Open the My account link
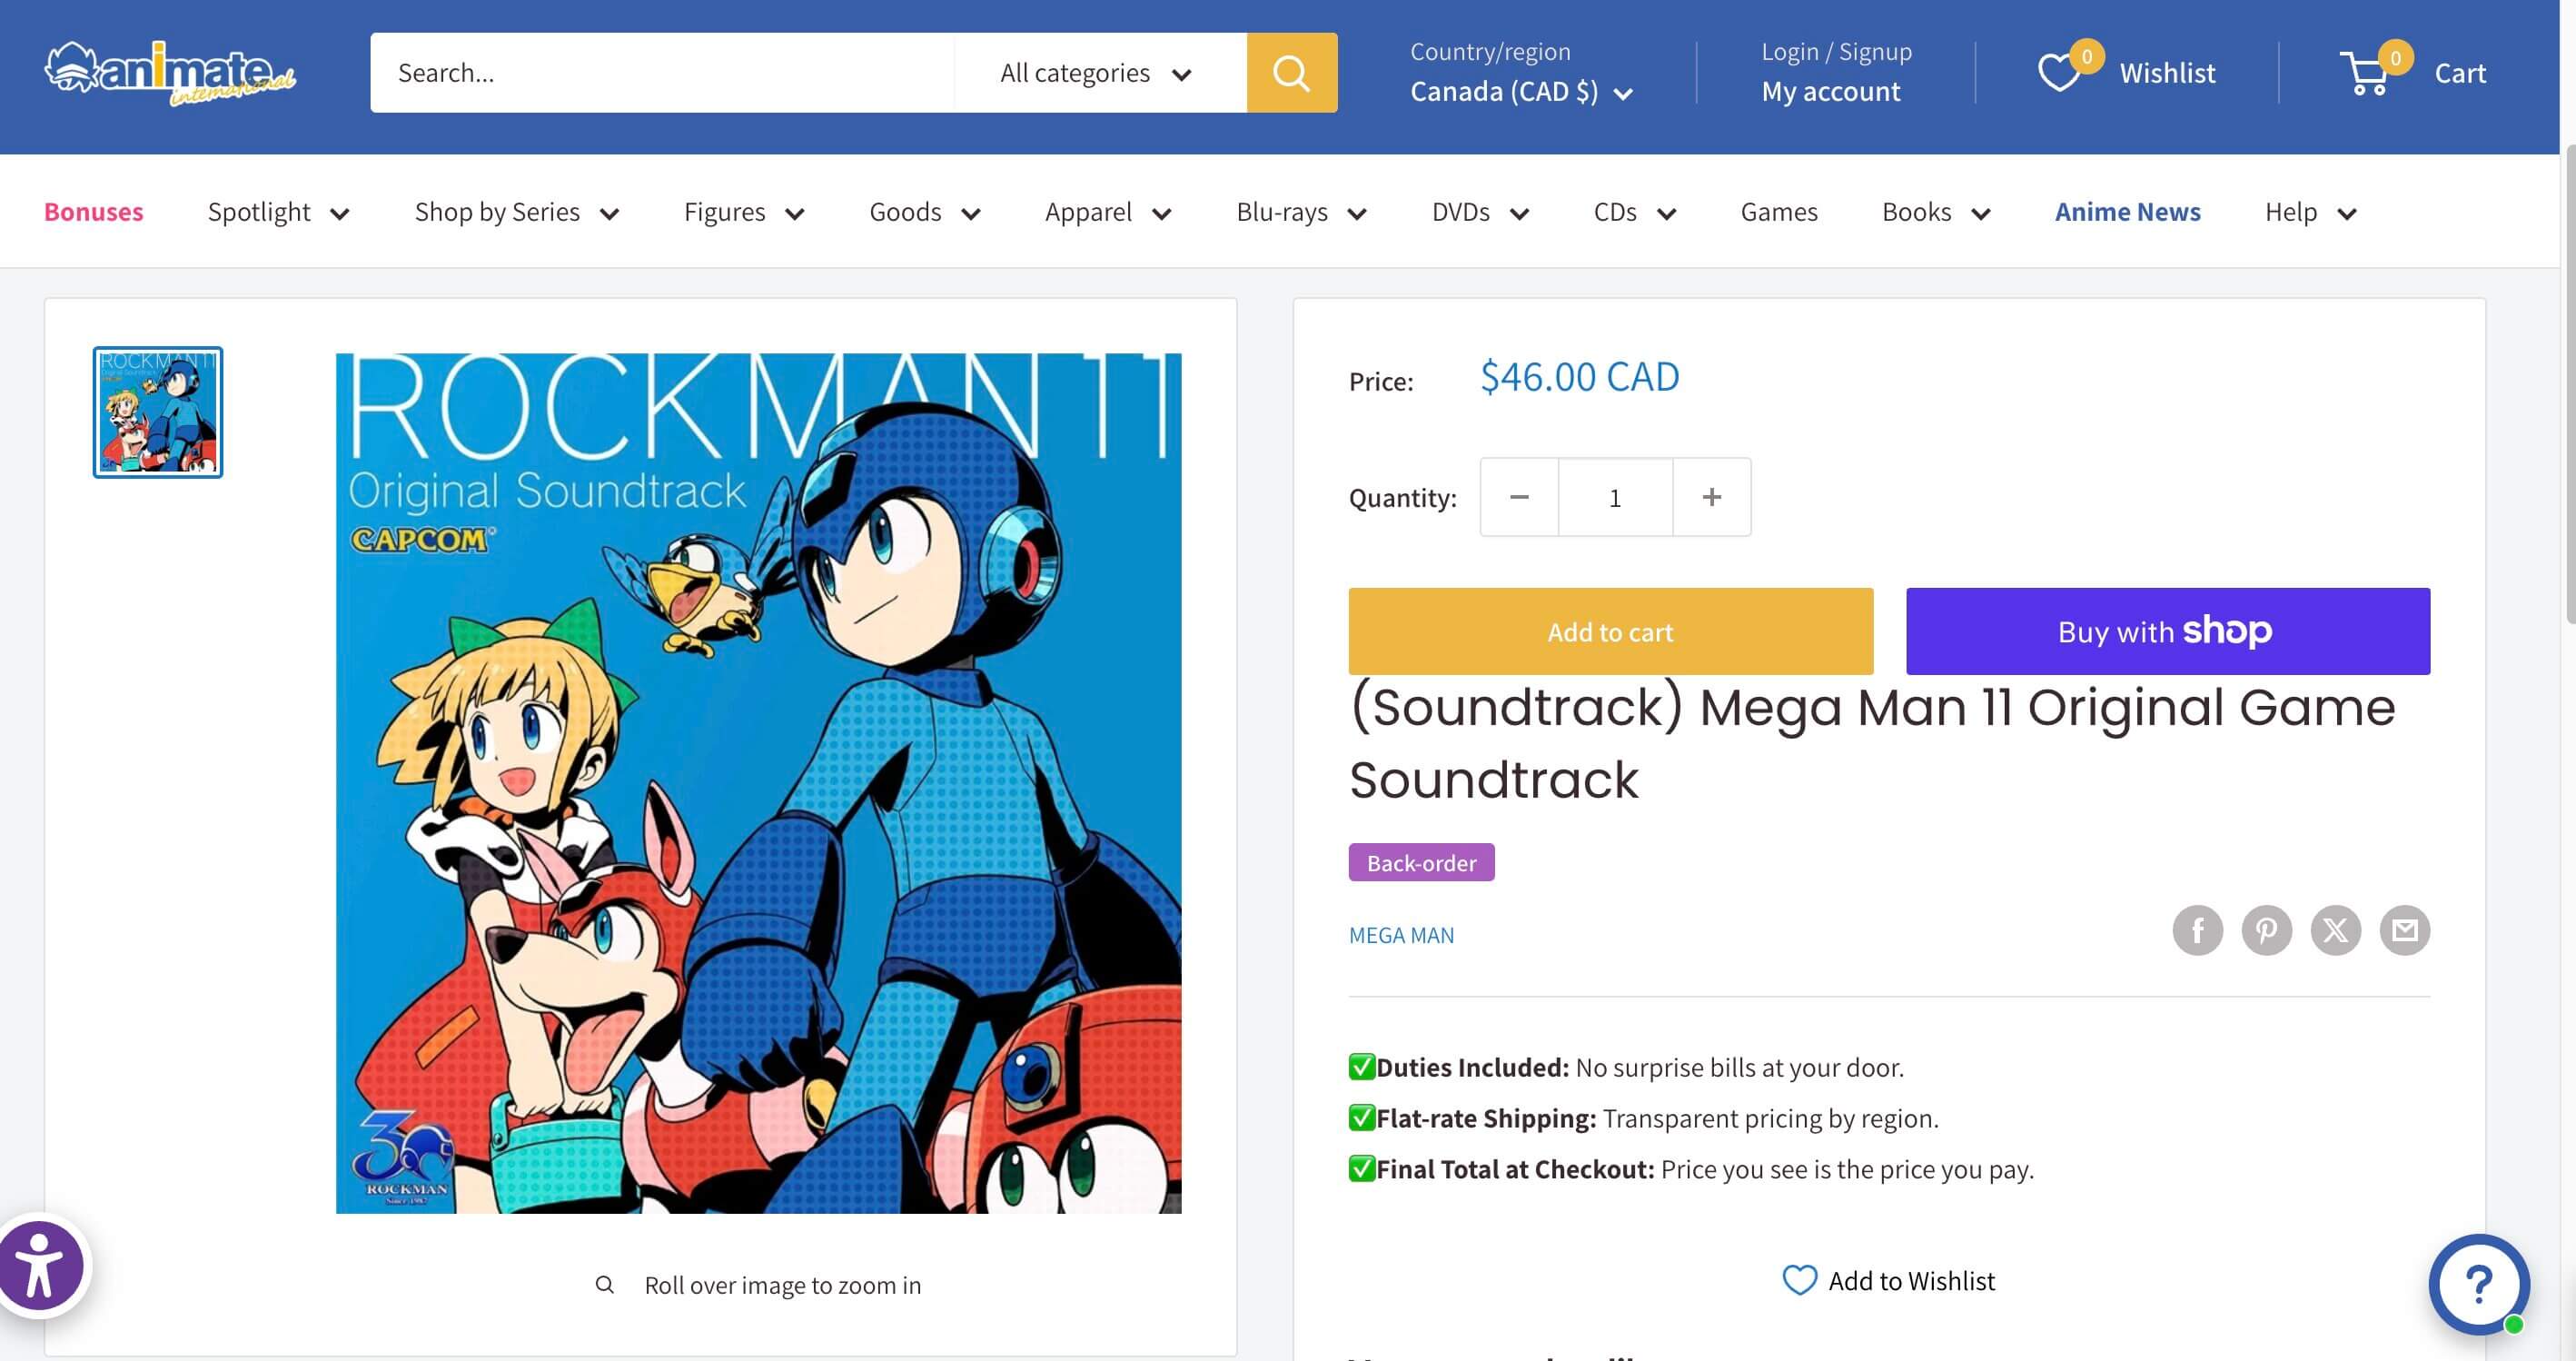Screen dimensions: 2576x1361 pos(1831,91)
